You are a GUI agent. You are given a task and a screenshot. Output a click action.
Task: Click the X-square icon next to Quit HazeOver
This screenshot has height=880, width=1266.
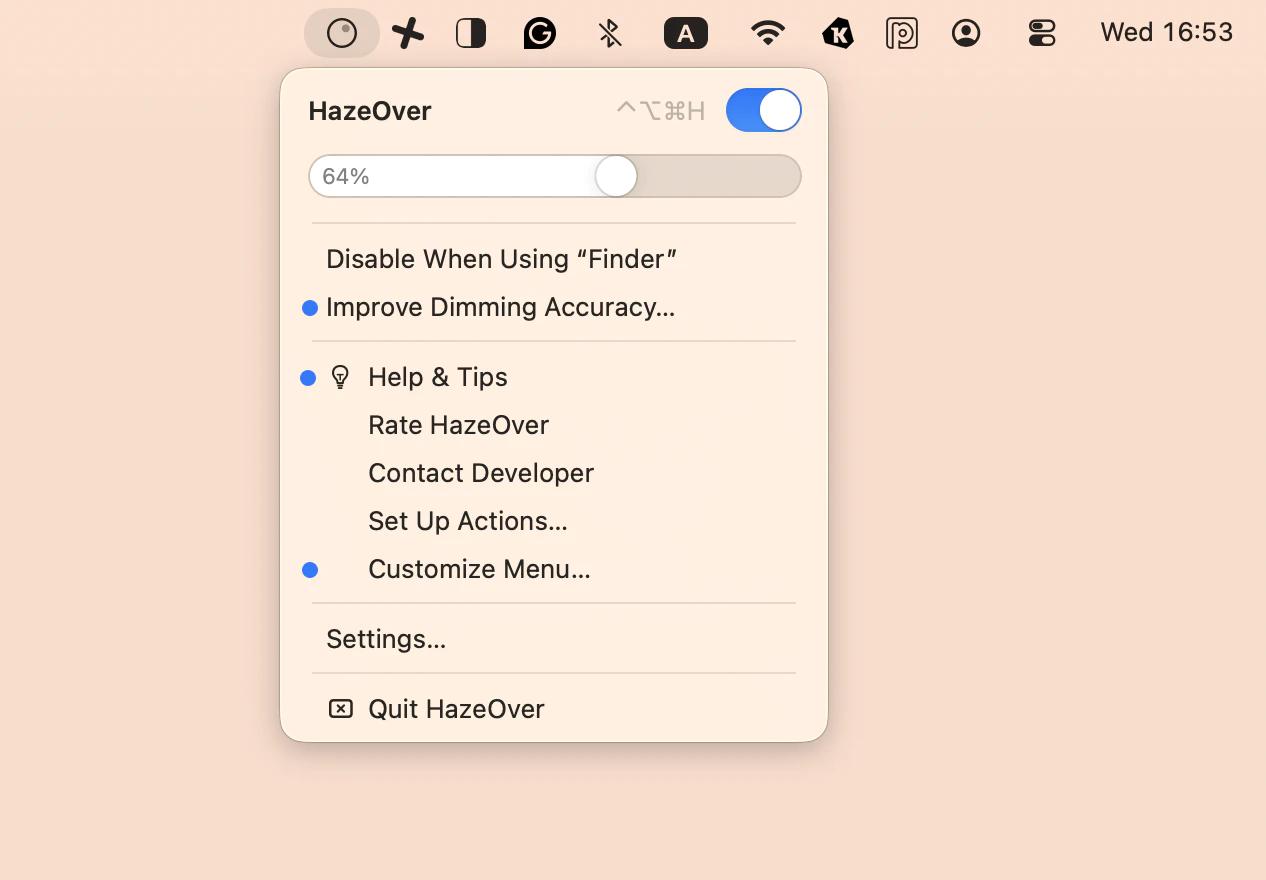point(341,708)
